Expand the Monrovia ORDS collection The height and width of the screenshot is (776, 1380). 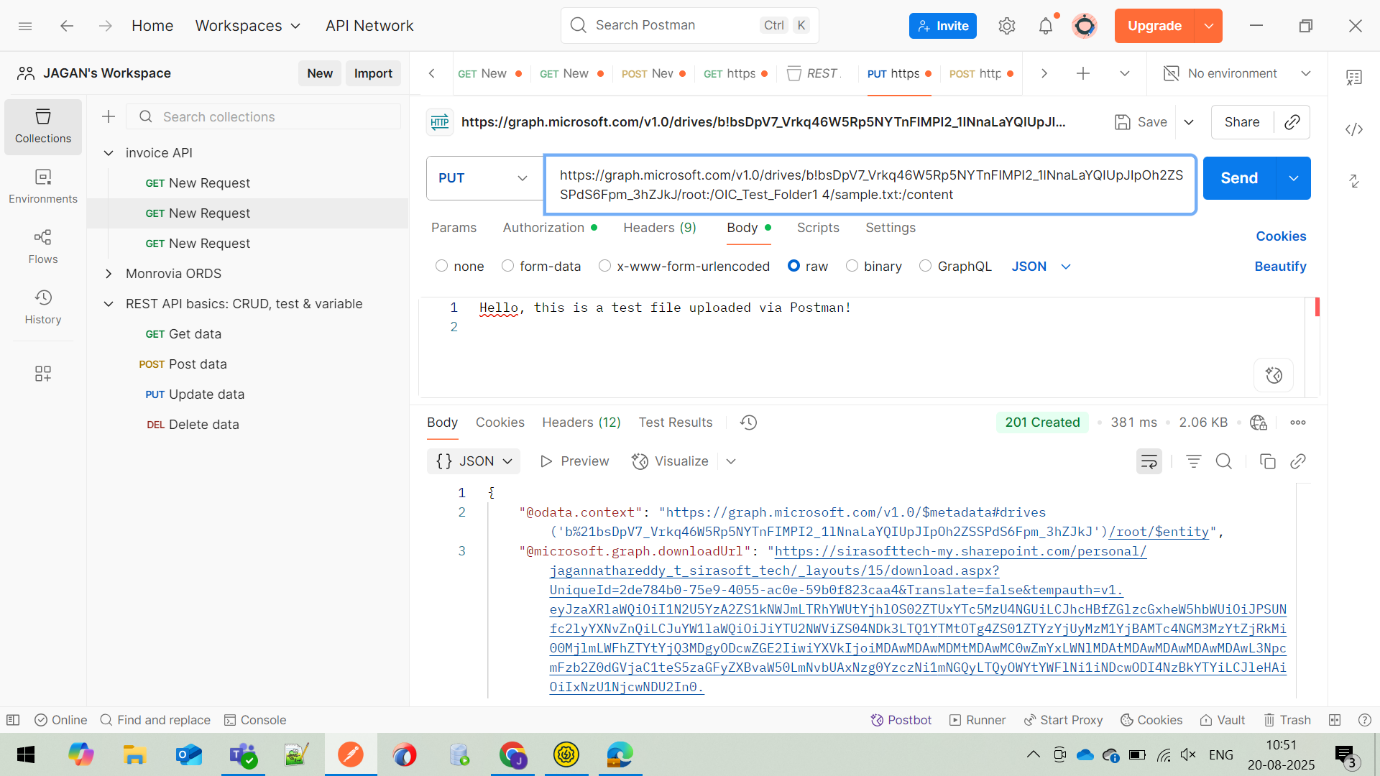(109, 273)
